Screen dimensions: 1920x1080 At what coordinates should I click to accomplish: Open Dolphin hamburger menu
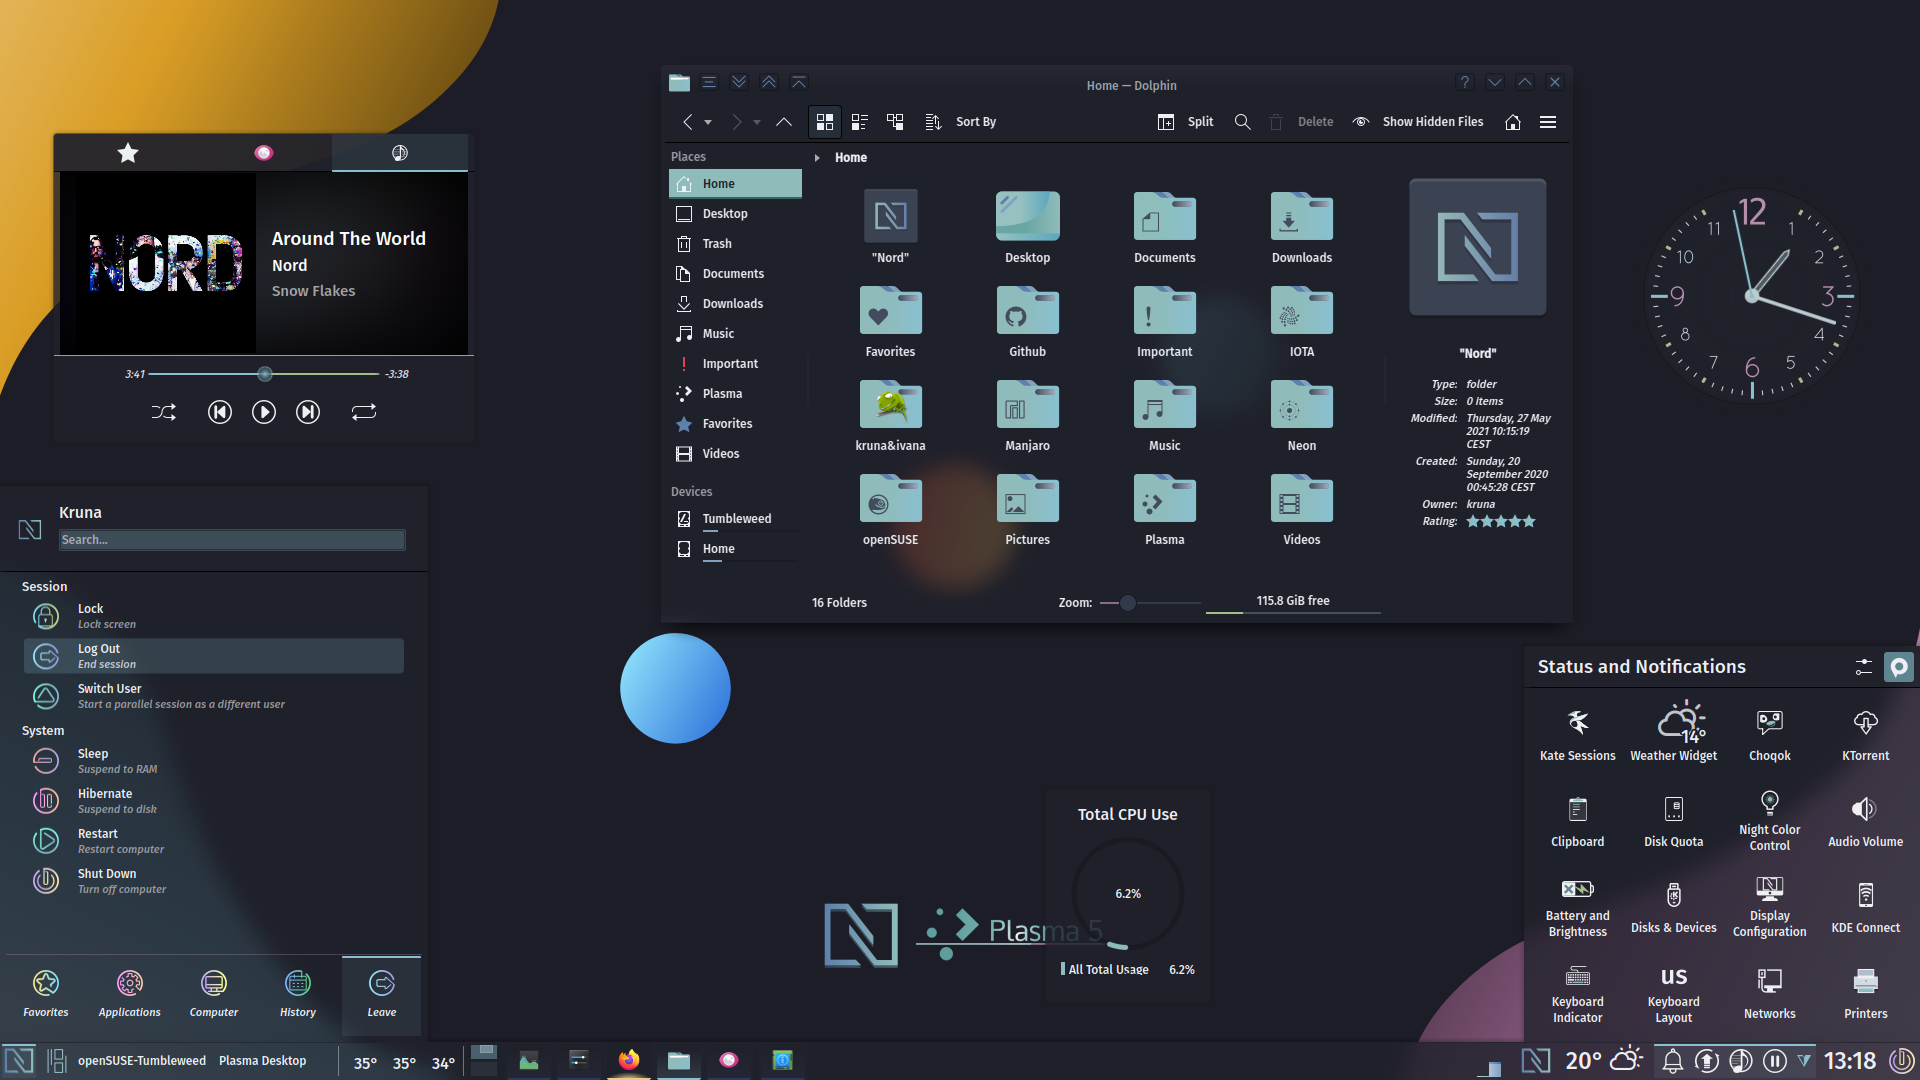[1548, 122]
